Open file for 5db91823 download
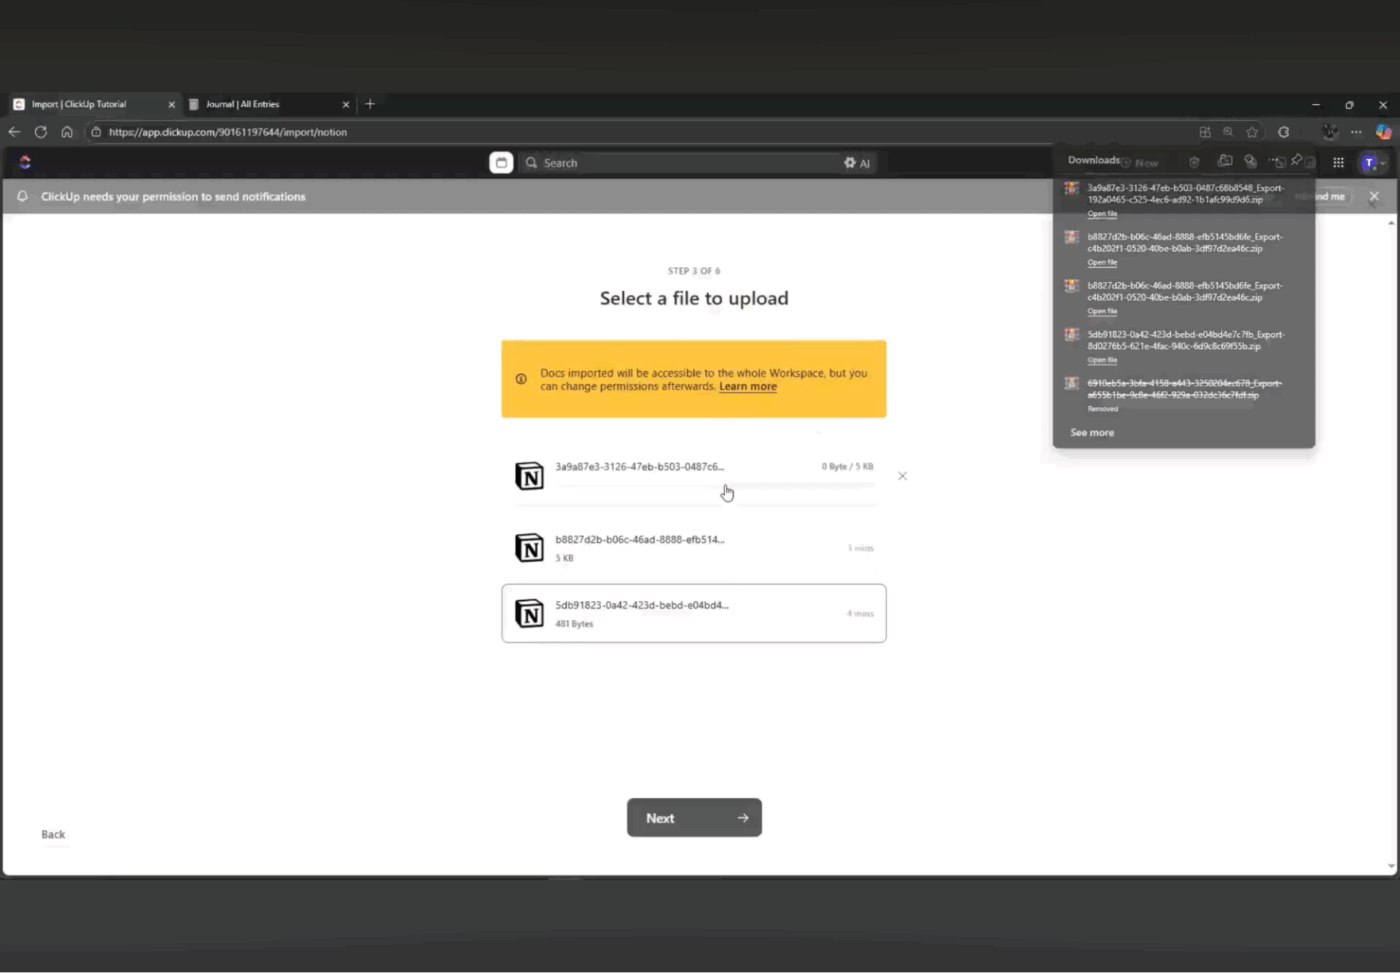The height and width of the screenshot is (973, 1400). (x=1102, y=360)
